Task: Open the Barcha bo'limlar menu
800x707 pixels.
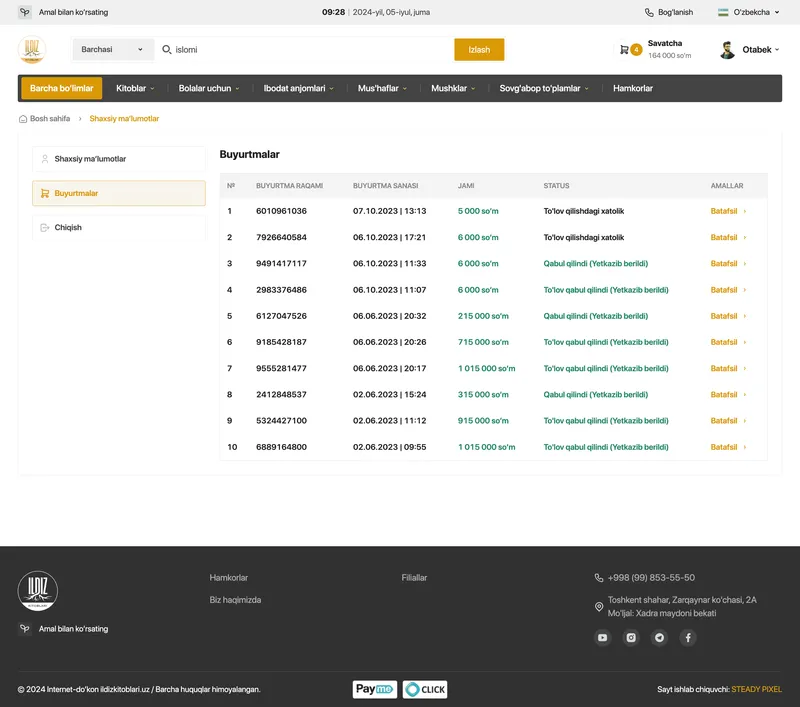Action: point(61,88)
